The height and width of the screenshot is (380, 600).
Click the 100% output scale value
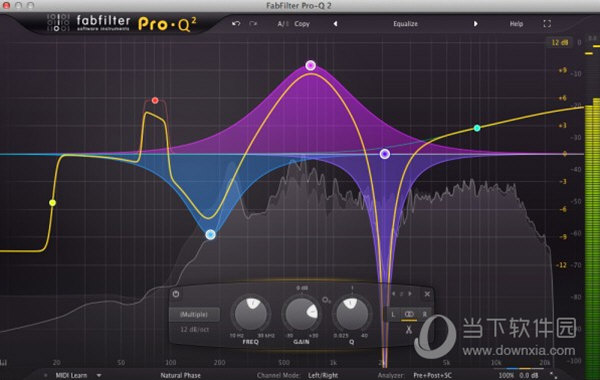tap(506, 375)
